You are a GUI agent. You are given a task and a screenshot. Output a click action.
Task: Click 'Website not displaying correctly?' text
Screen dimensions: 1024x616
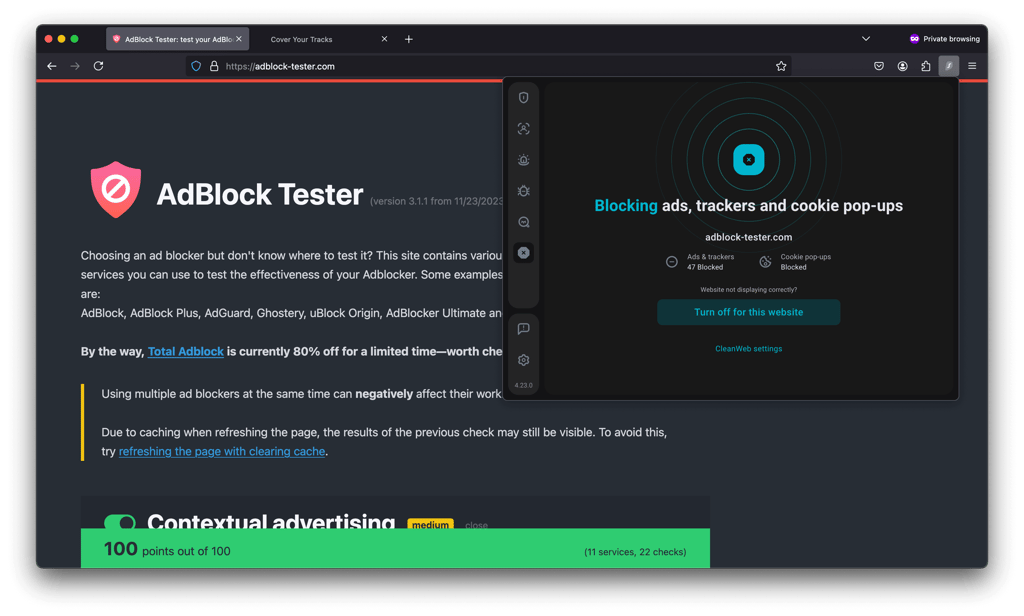(x=748, y=289)
